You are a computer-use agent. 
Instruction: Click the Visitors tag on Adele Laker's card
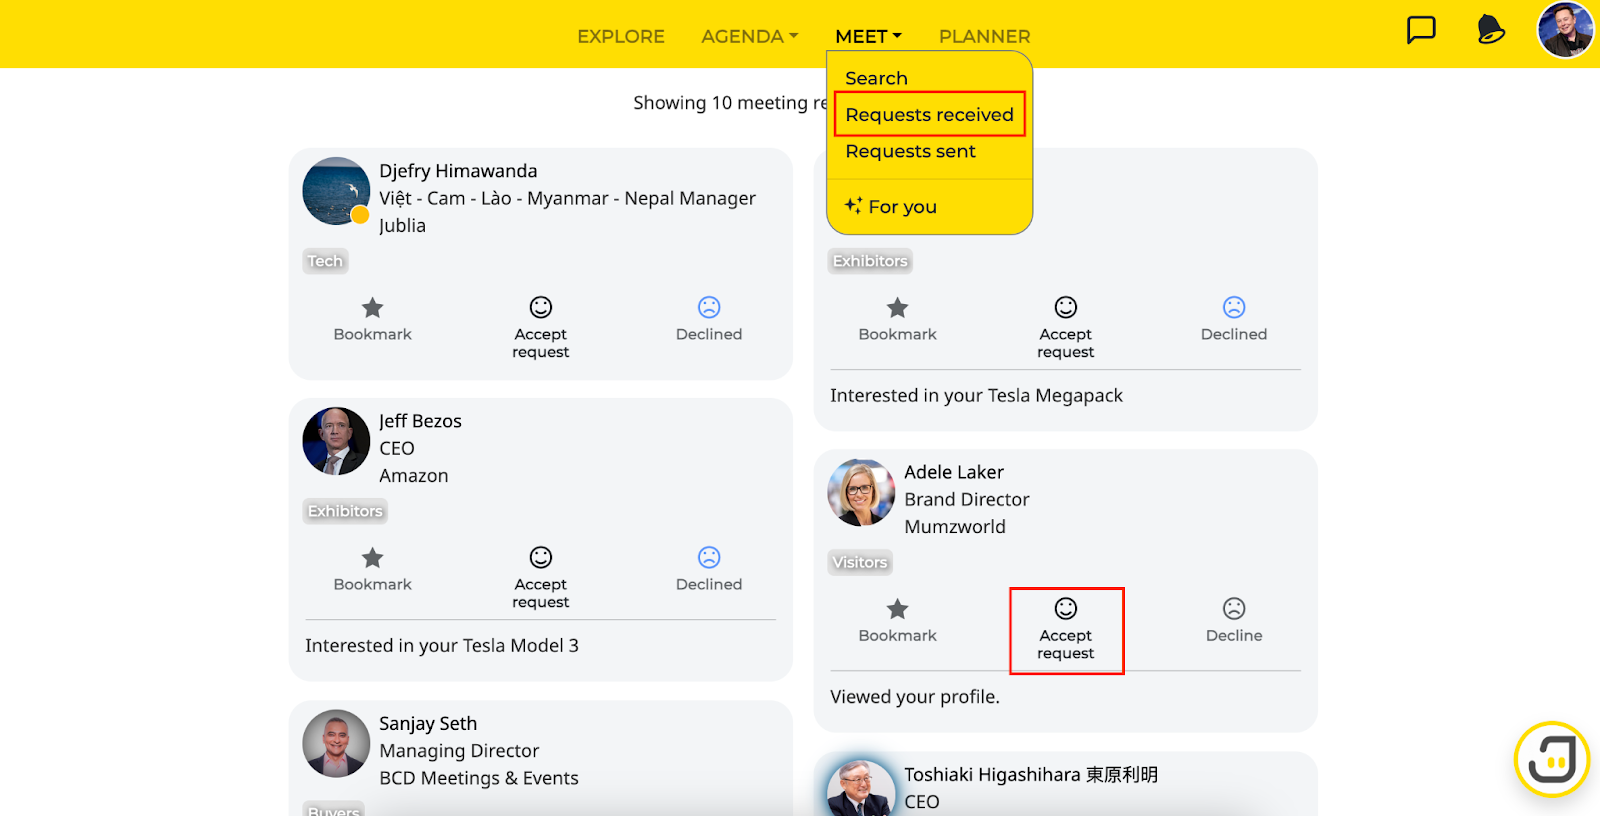tap(860, 562)
